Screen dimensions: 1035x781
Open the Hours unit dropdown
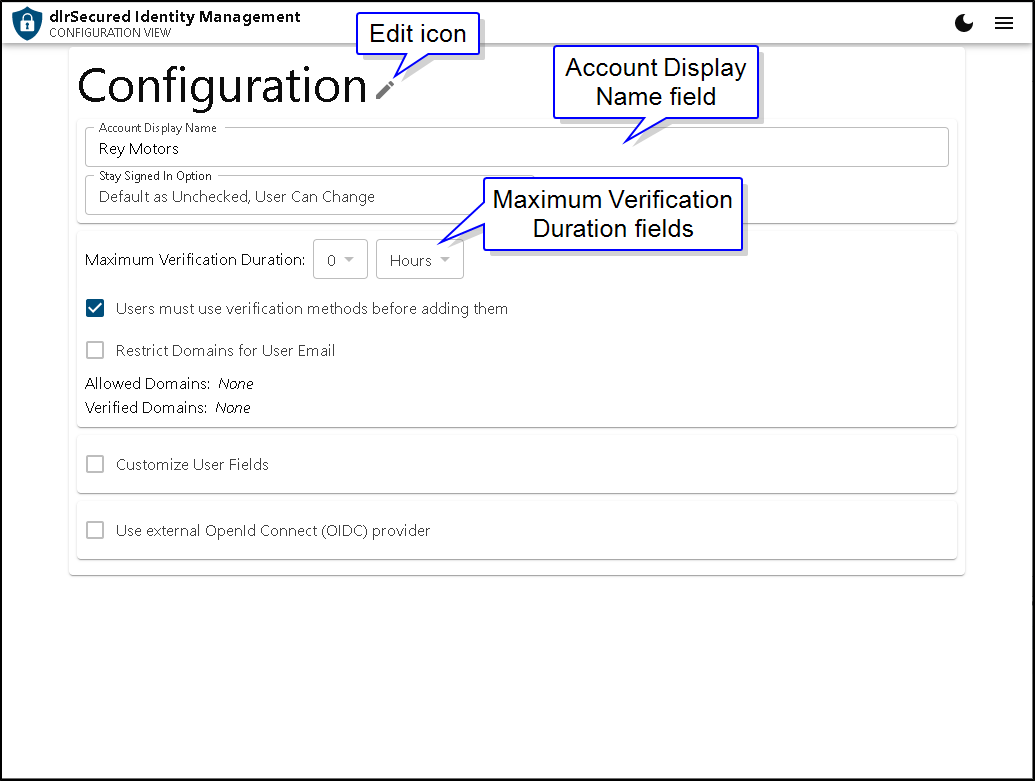[419, 260]
